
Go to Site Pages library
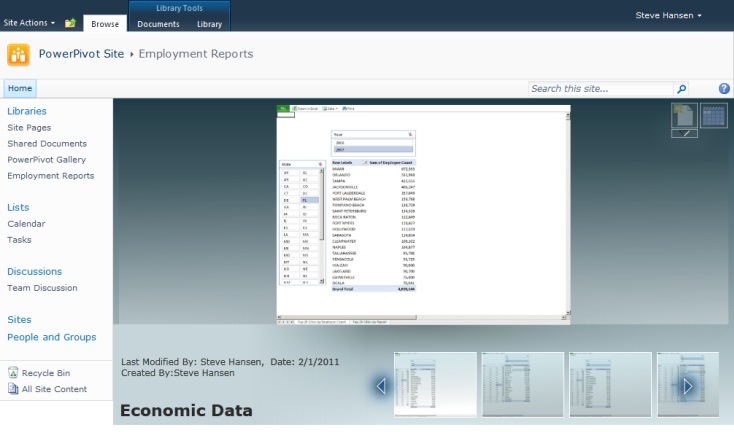[29, 127]
